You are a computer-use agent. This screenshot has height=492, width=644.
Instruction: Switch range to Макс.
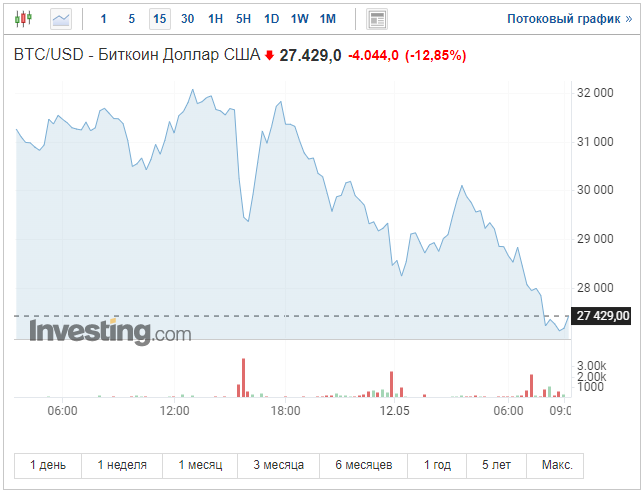(x=557, y=465)
